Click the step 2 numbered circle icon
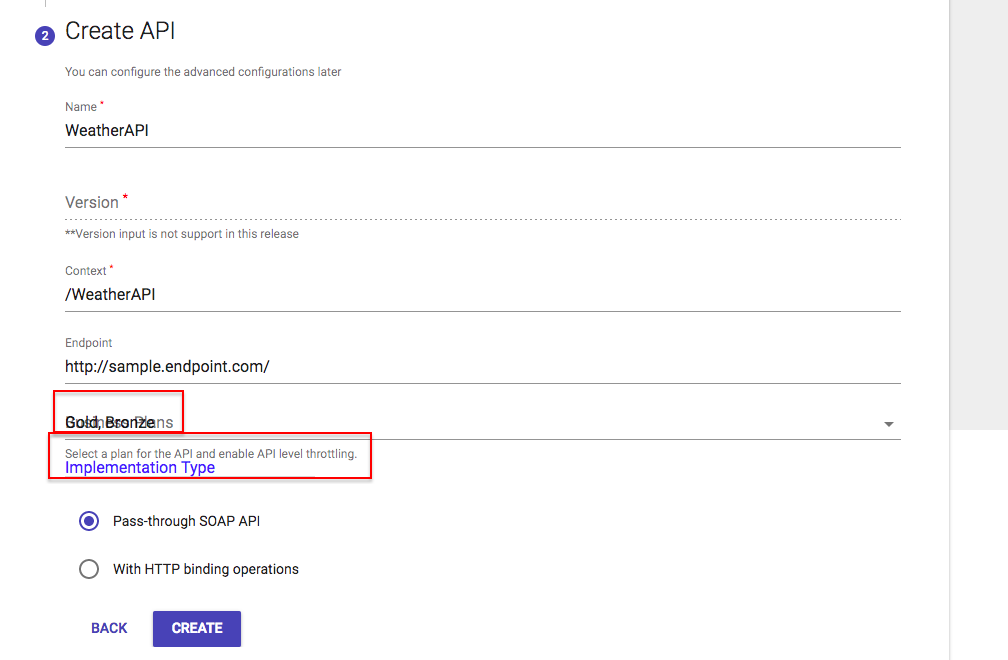 click(46, 35)
